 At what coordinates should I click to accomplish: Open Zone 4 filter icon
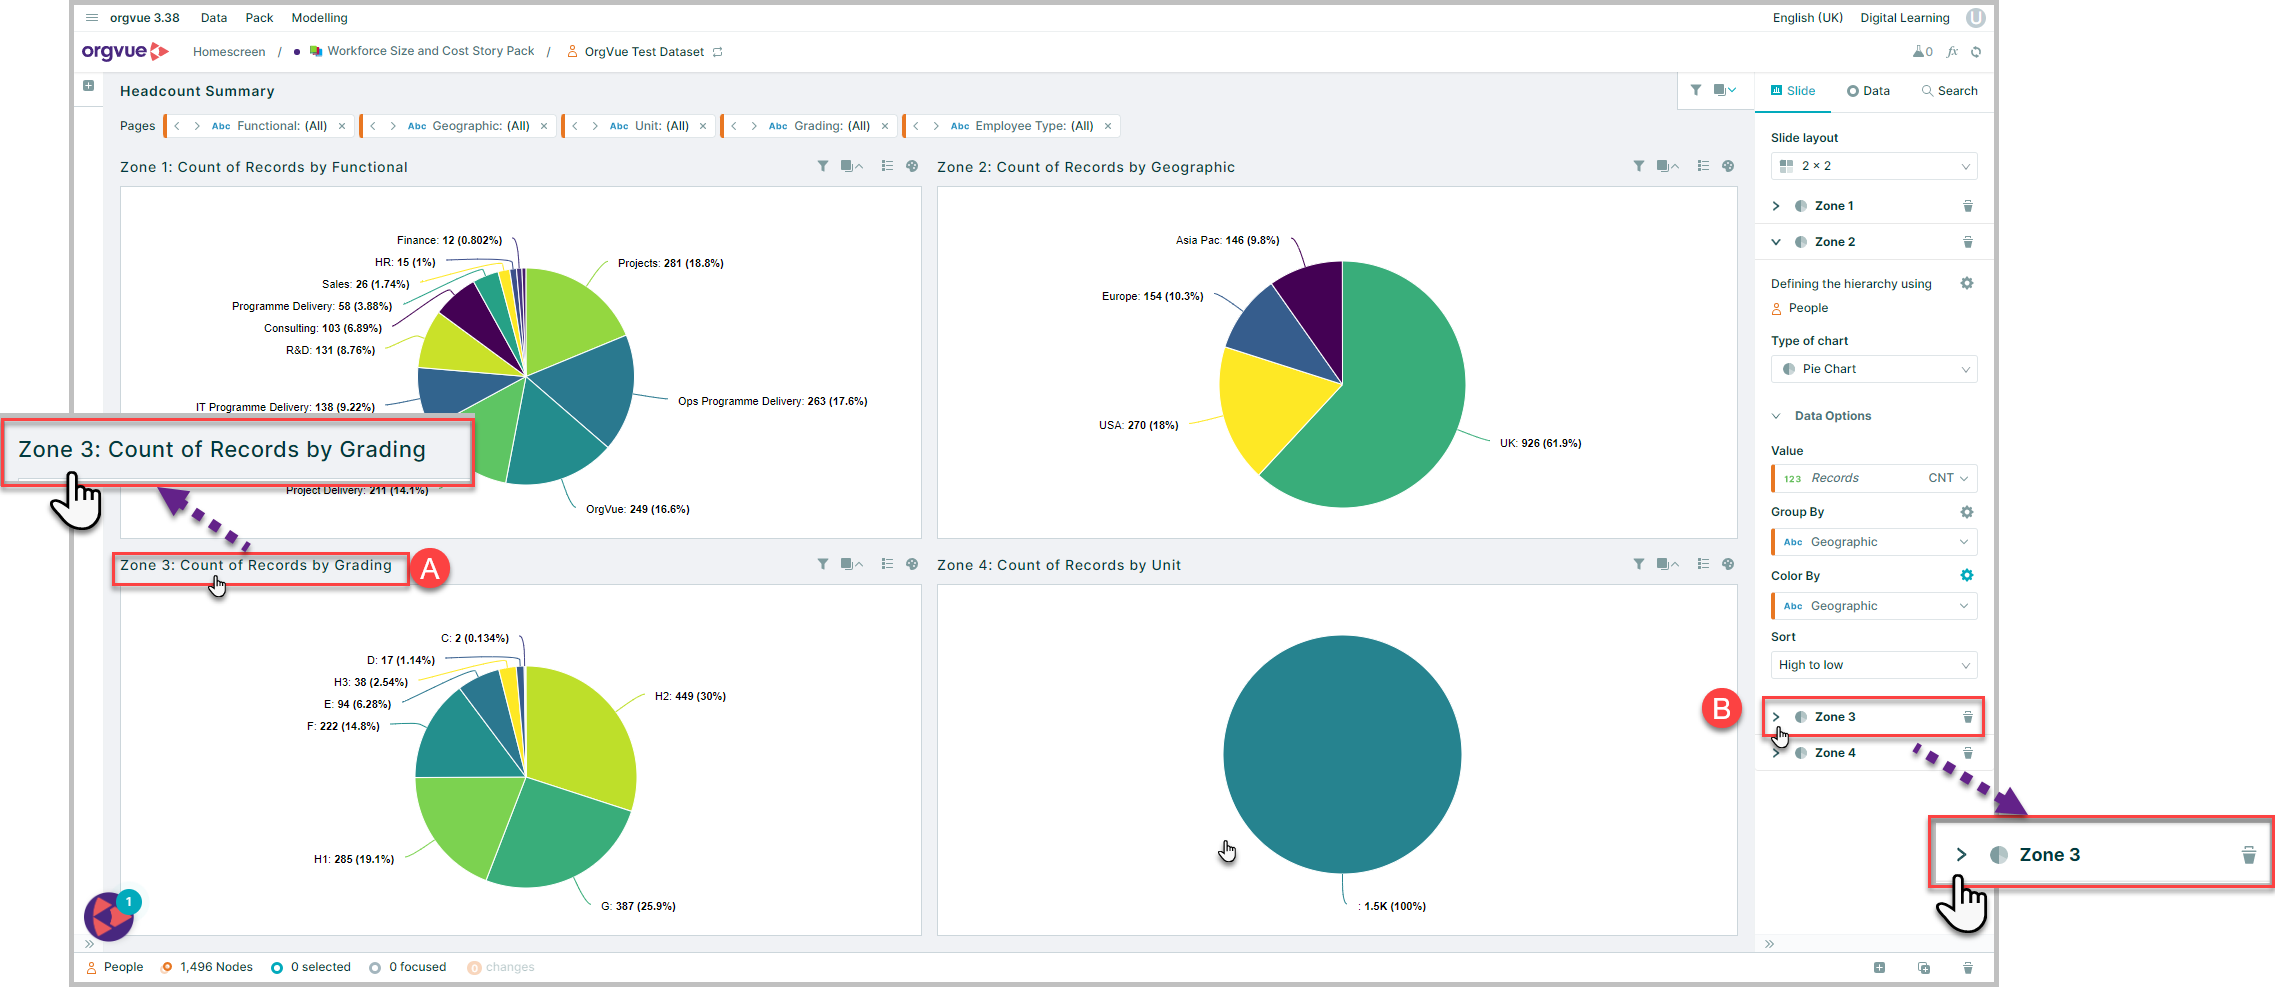[x=1638, y=564]
